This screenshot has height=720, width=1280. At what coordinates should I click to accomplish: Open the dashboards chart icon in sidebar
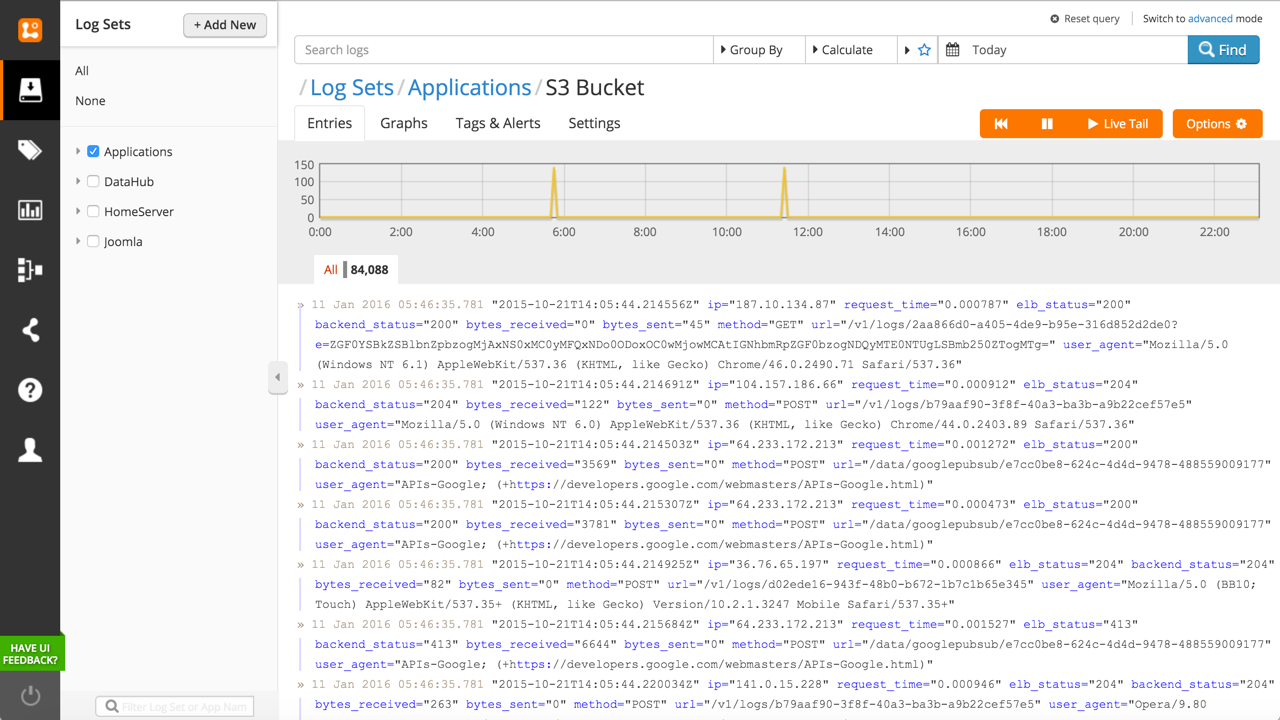point(30,210)
